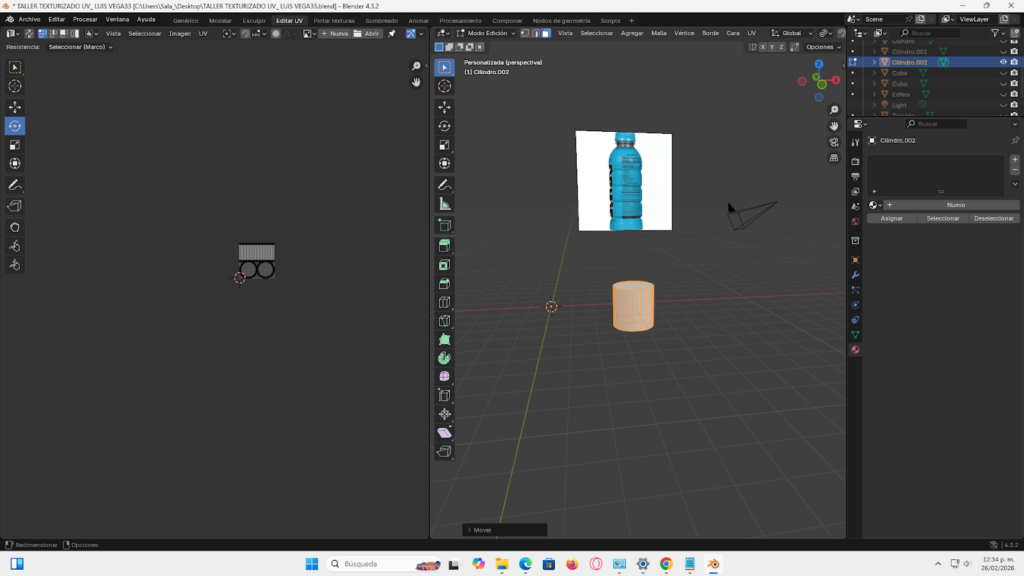Hide Cilindro.002 using its eye toggle
Viewport: 1024px width, 576px height.
click(1004, 62)
